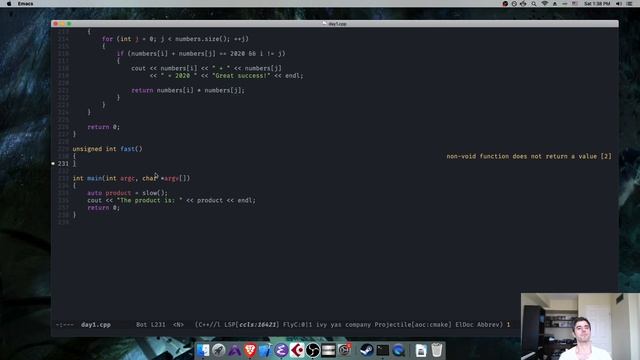Switch to Emacs via its Dock icon
The image size is (640, 360).
point(281,350)
